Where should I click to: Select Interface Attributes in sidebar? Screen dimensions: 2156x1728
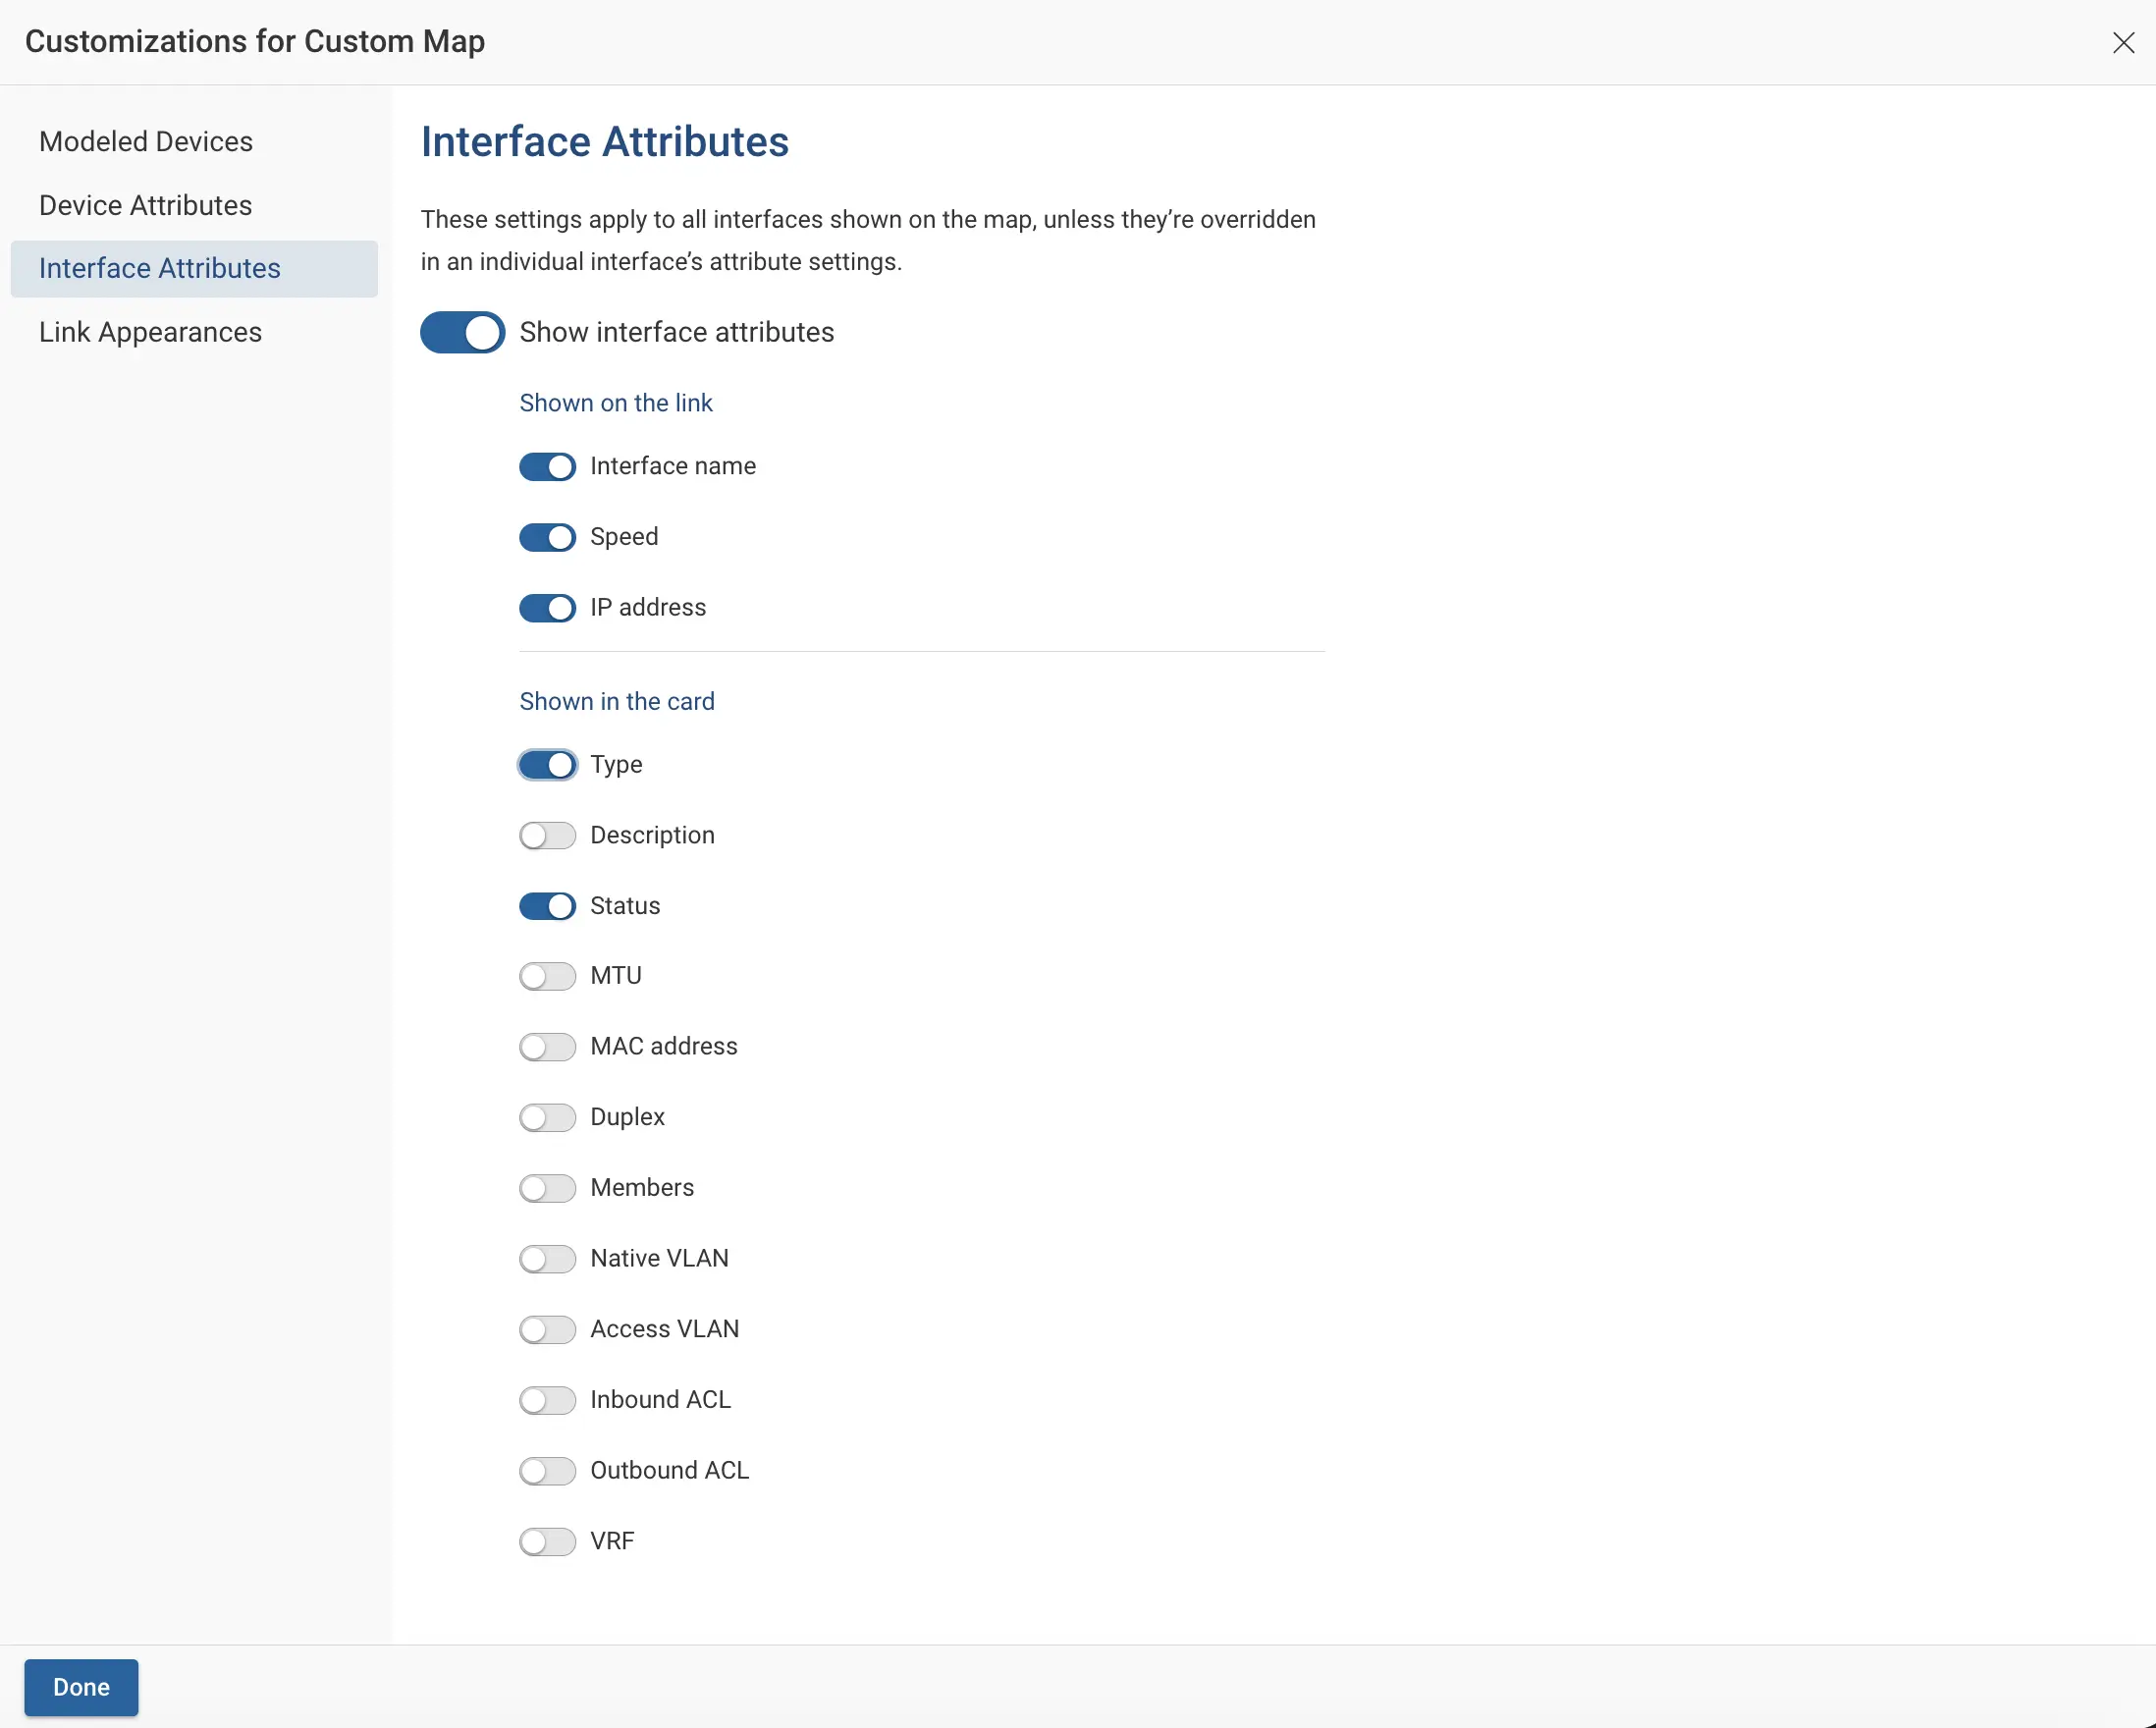click(194, 268)
